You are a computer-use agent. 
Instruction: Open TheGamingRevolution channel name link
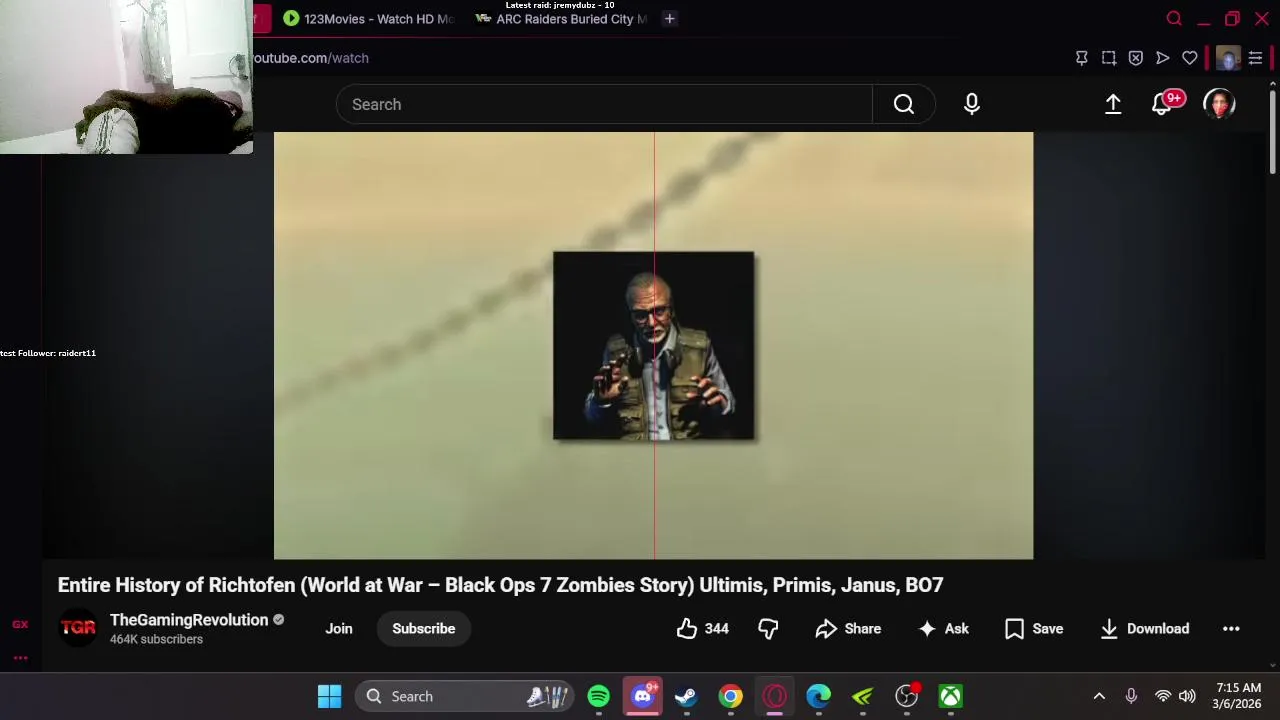[189, 620]
